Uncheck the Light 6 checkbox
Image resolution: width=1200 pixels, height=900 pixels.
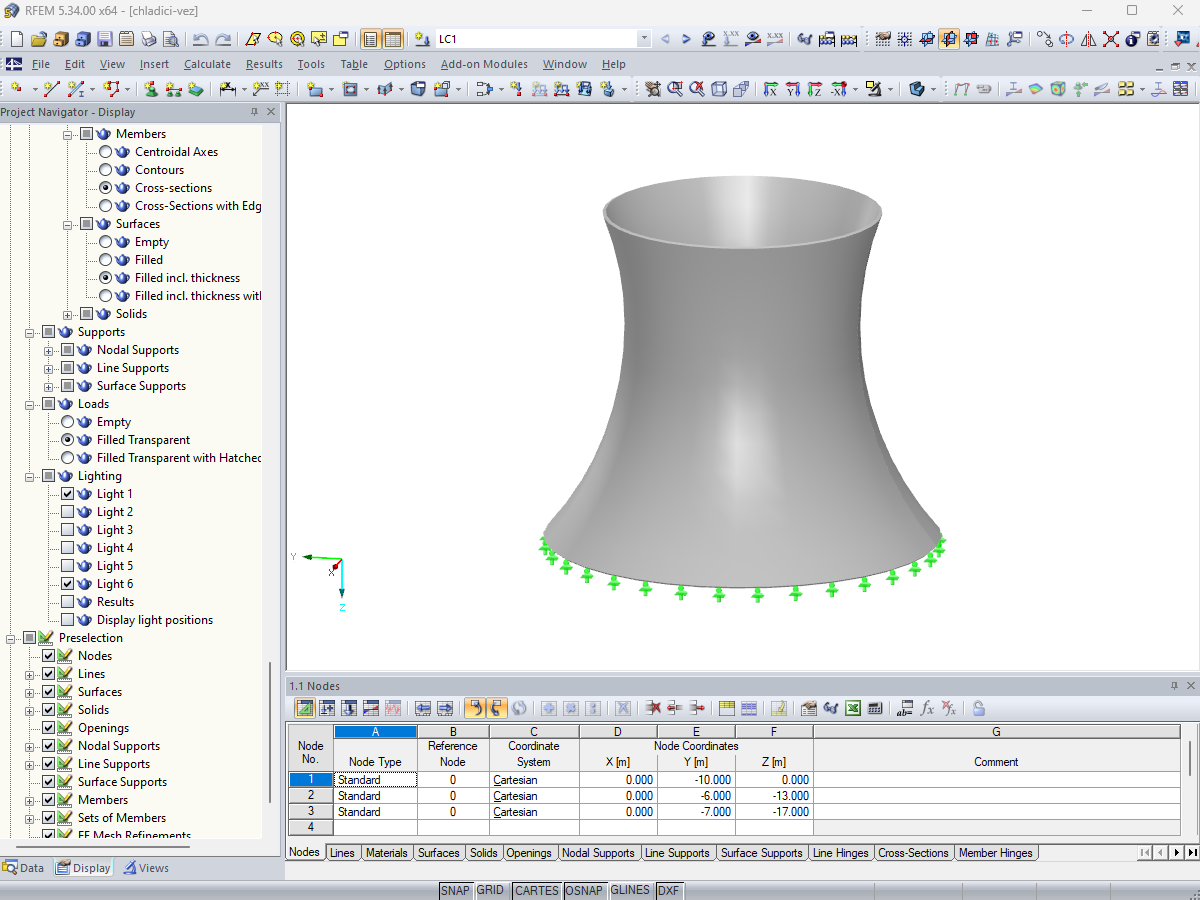68,584
